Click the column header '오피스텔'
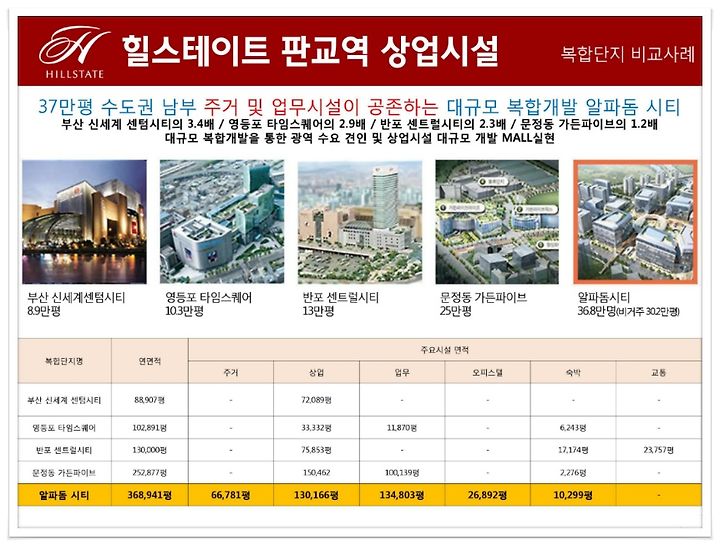 487,372
